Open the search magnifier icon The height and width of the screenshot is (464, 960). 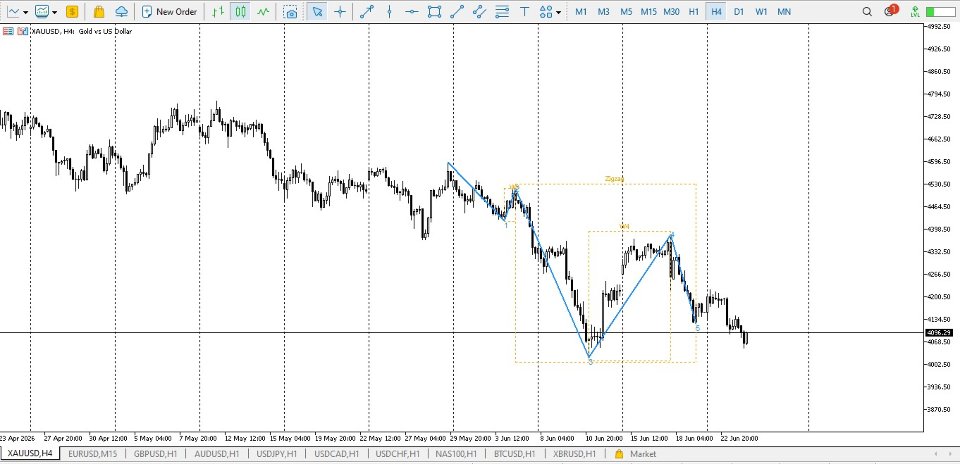(866, 12)
